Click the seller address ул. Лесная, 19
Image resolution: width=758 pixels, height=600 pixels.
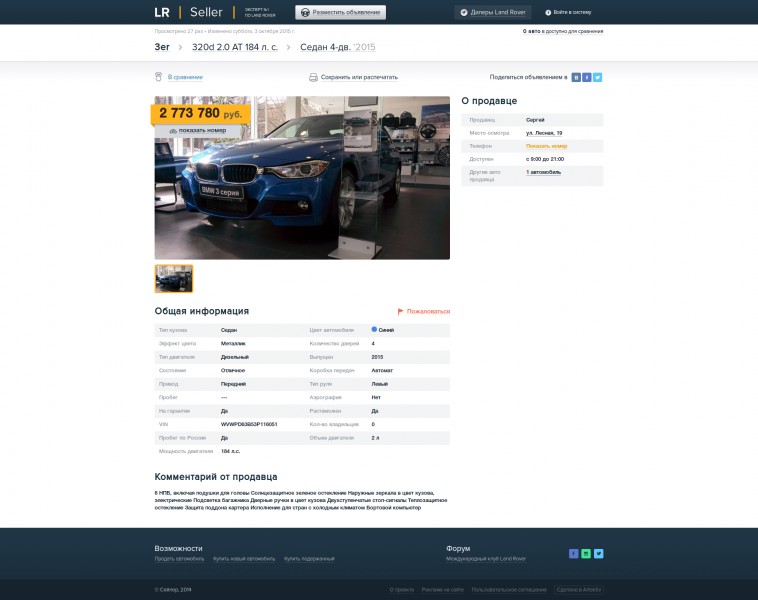[544, 133]
